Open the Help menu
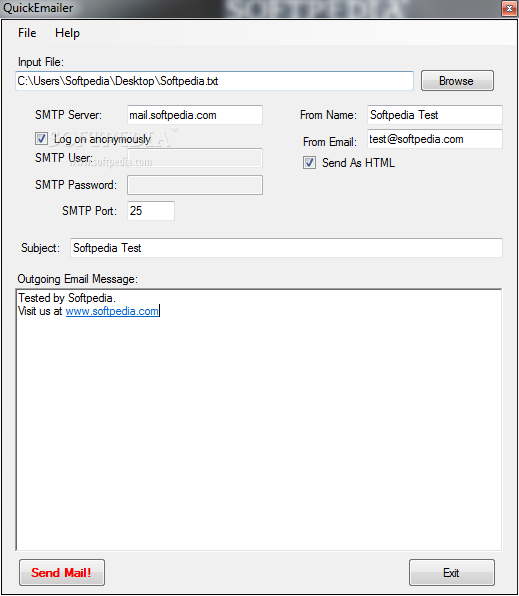Viewport: 519px width, 596px height. (67, 33)
